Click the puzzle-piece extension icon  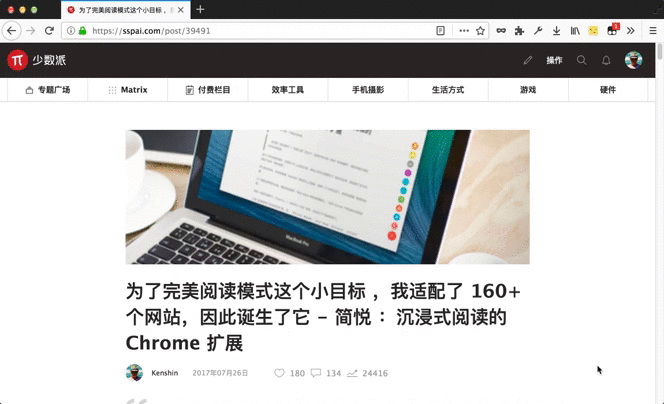(519, 30)
